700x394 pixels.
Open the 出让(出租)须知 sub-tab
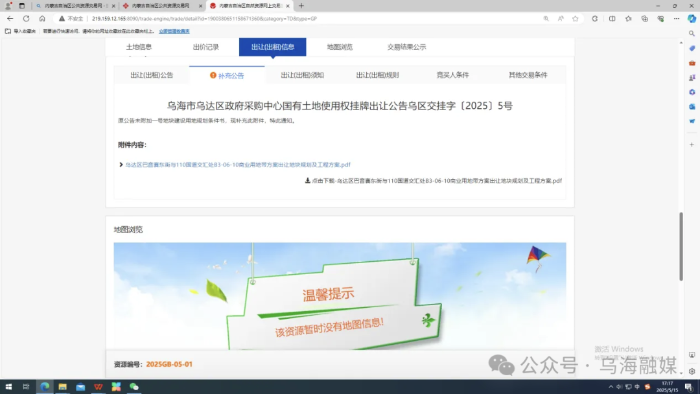302,75
